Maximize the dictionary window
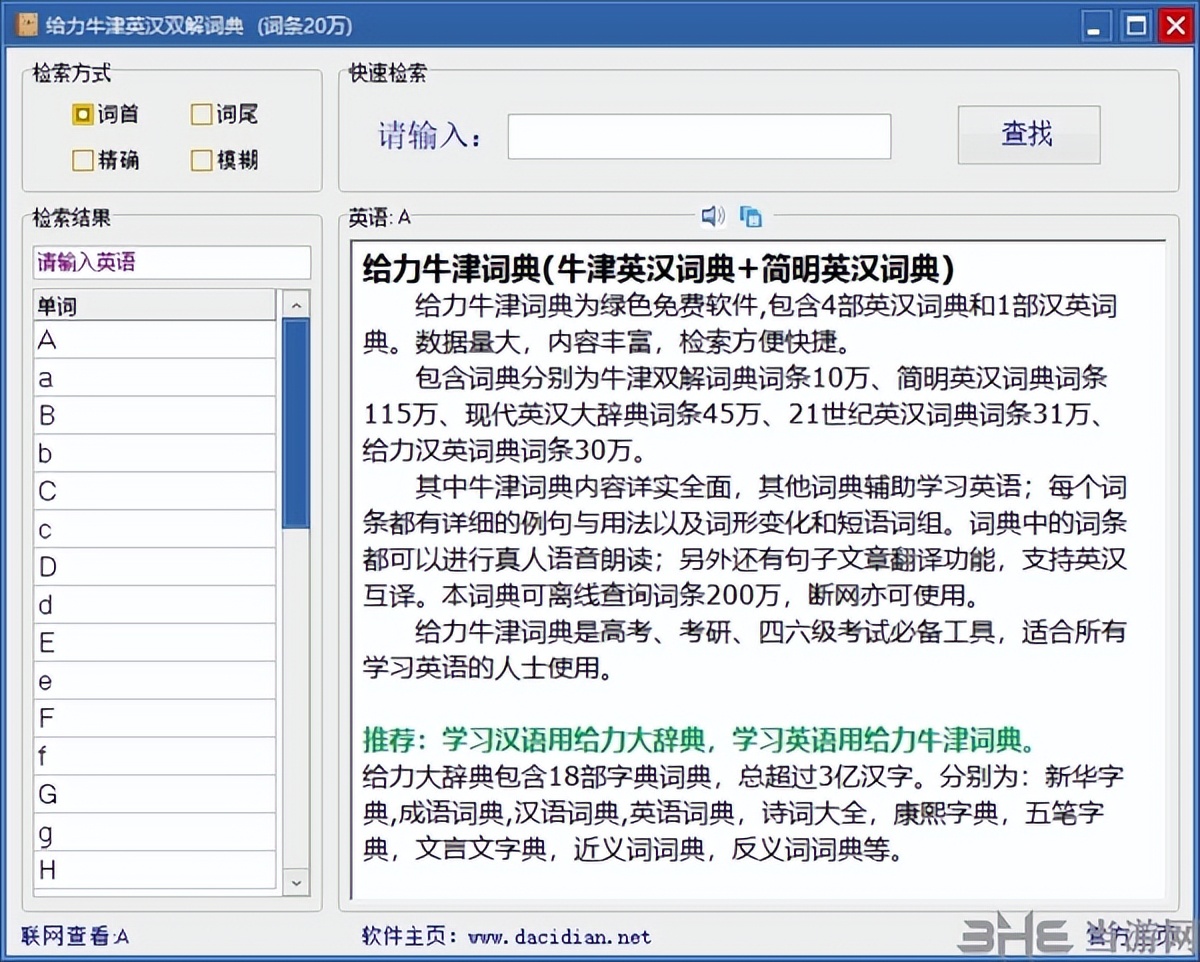Viewport: 1200px width, 962px height. (1137, 26)
